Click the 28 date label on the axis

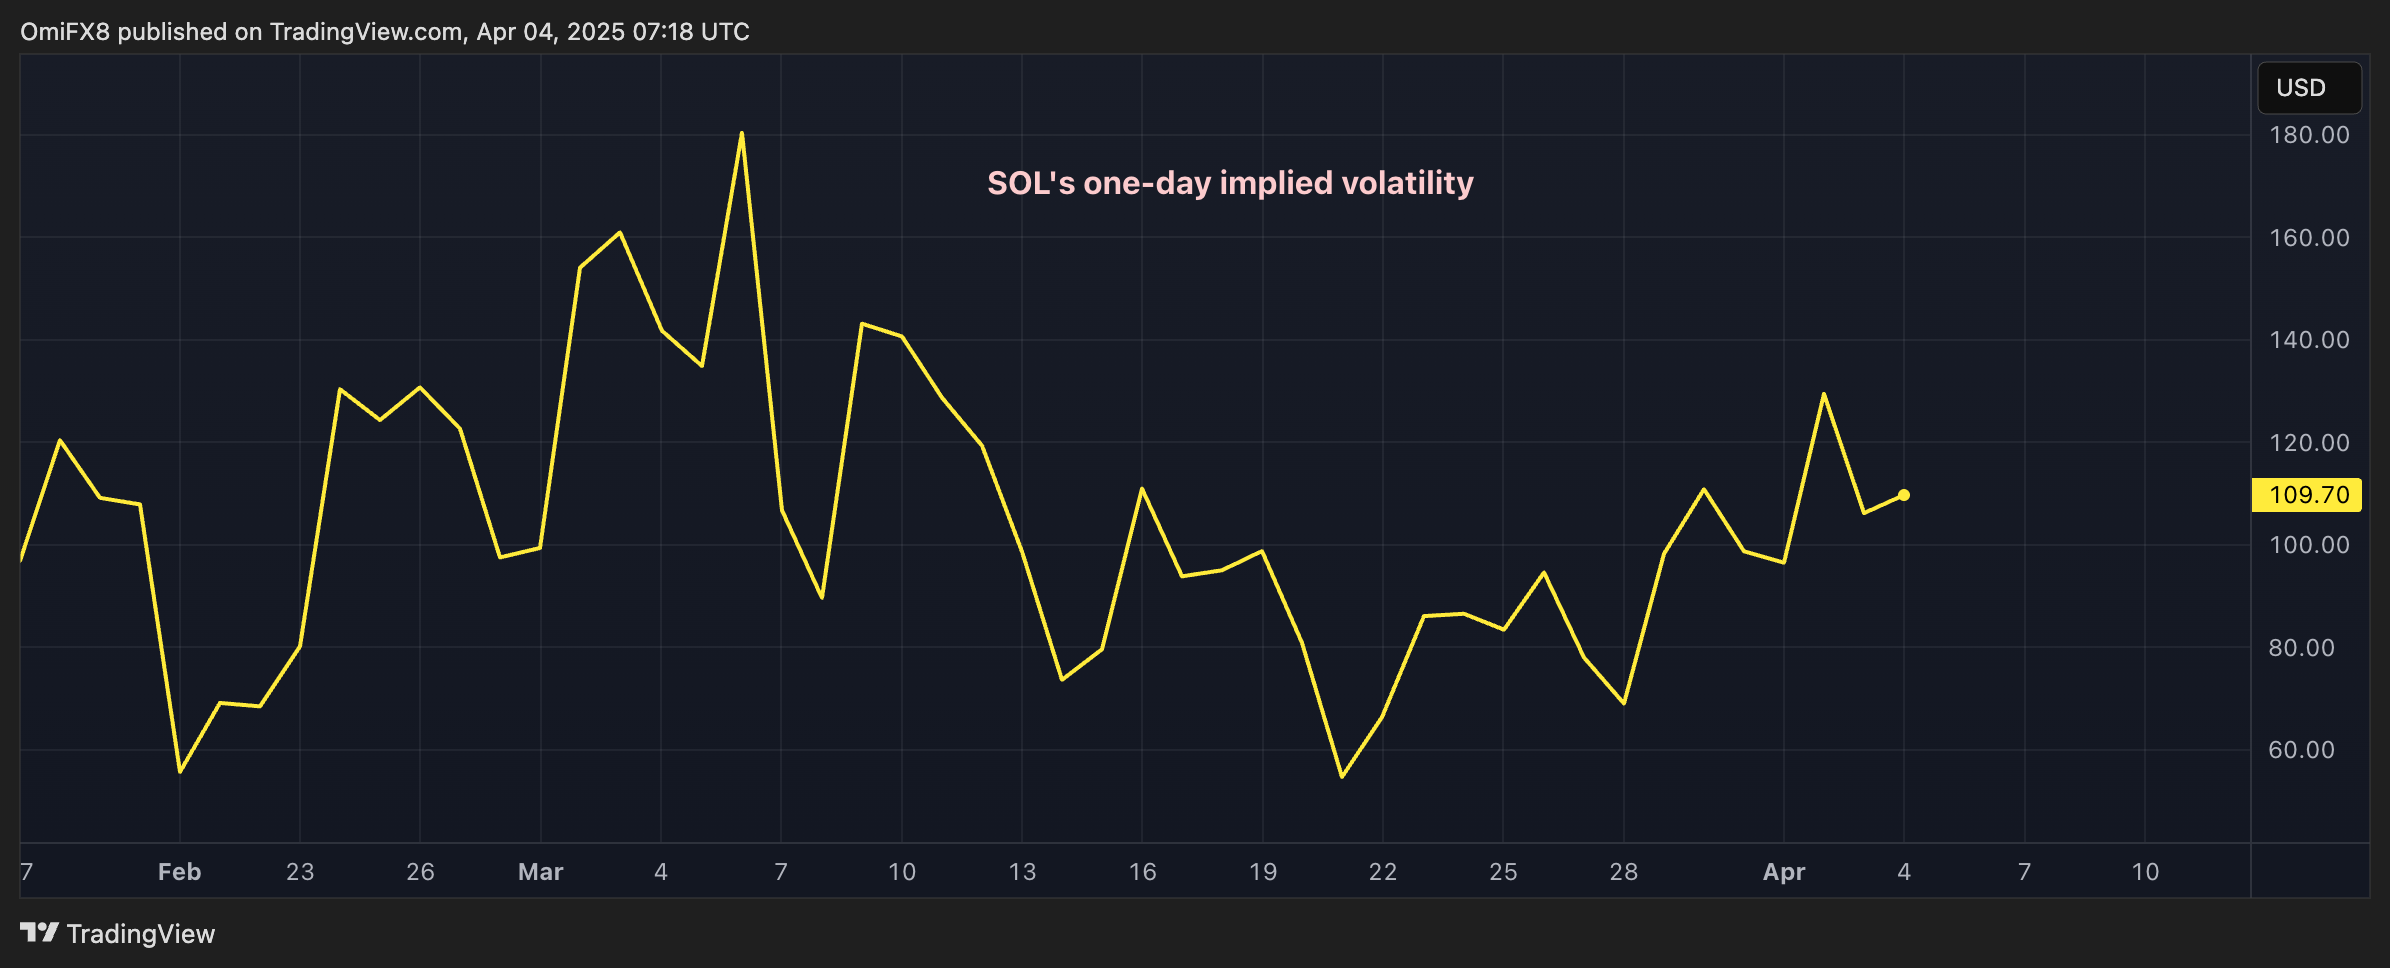[1623, 871]
